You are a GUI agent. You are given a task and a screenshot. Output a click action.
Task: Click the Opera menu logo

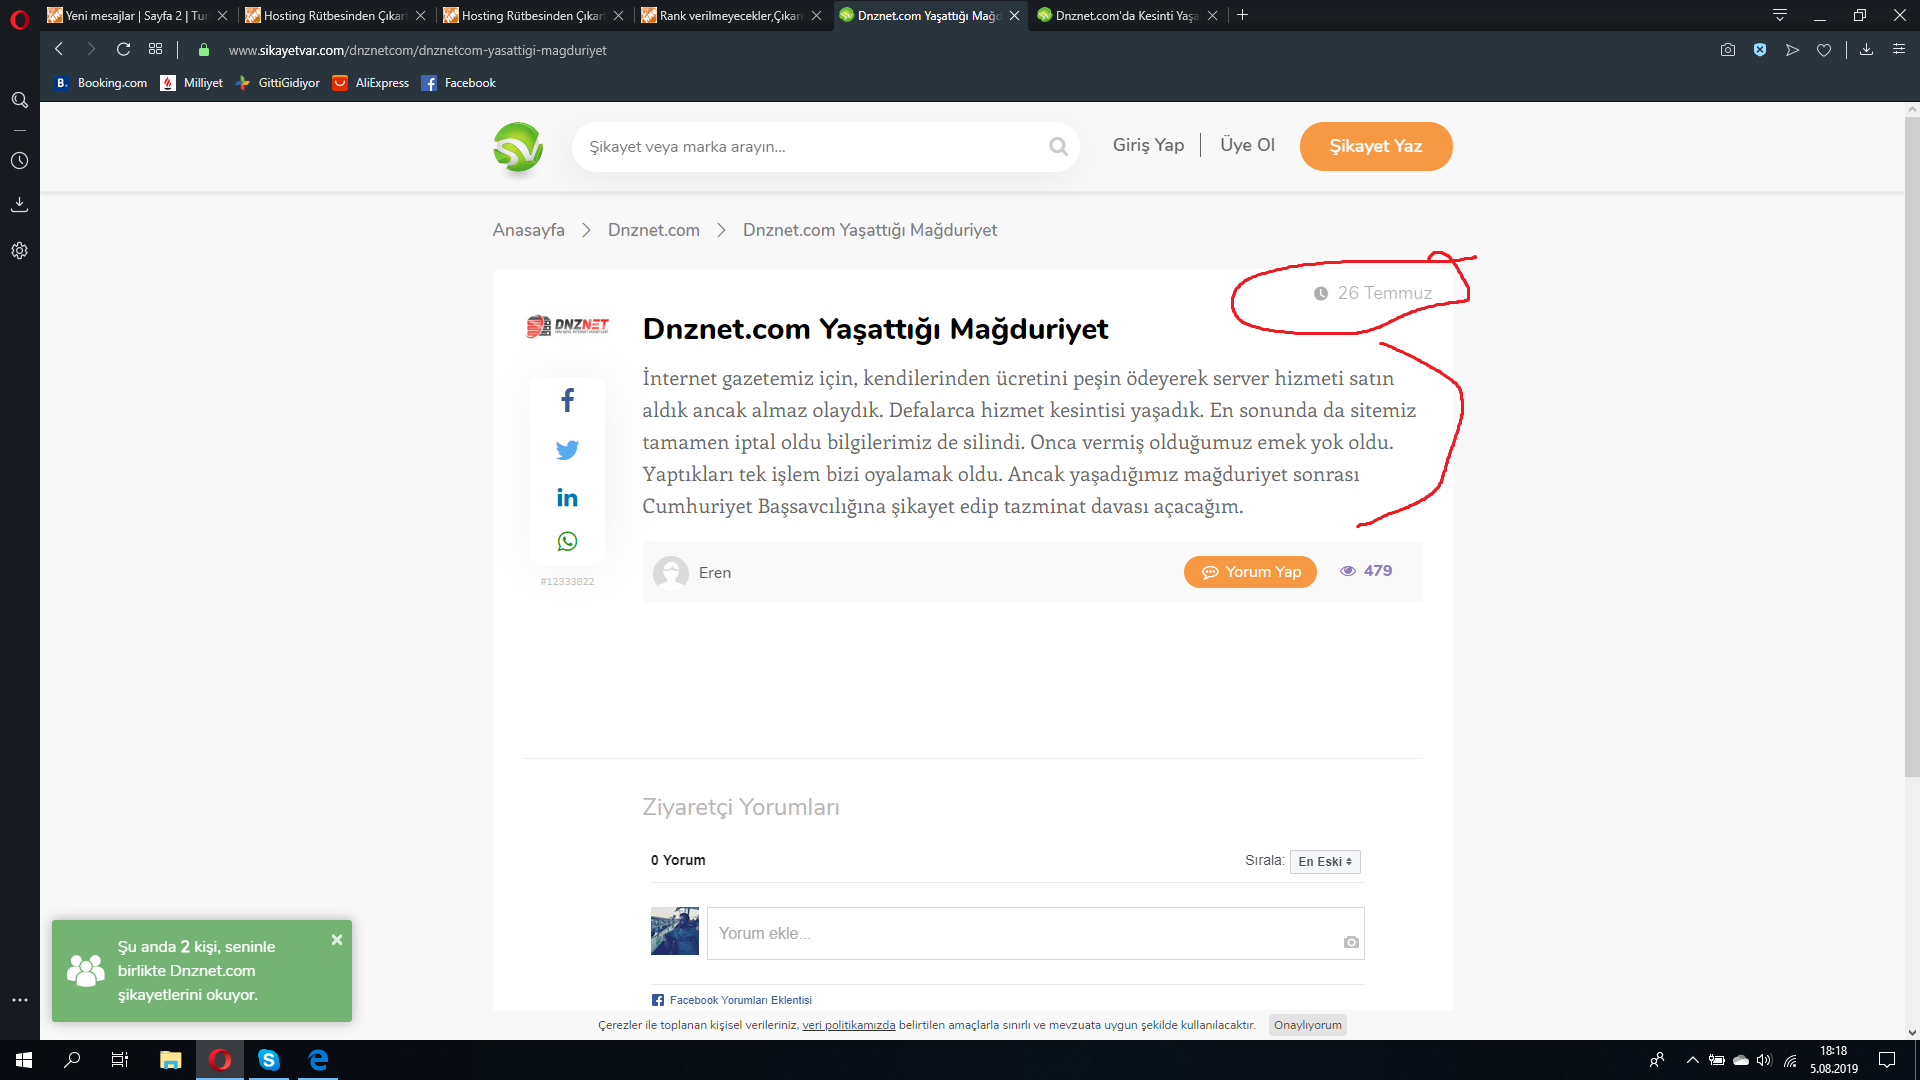click(19, 19)
